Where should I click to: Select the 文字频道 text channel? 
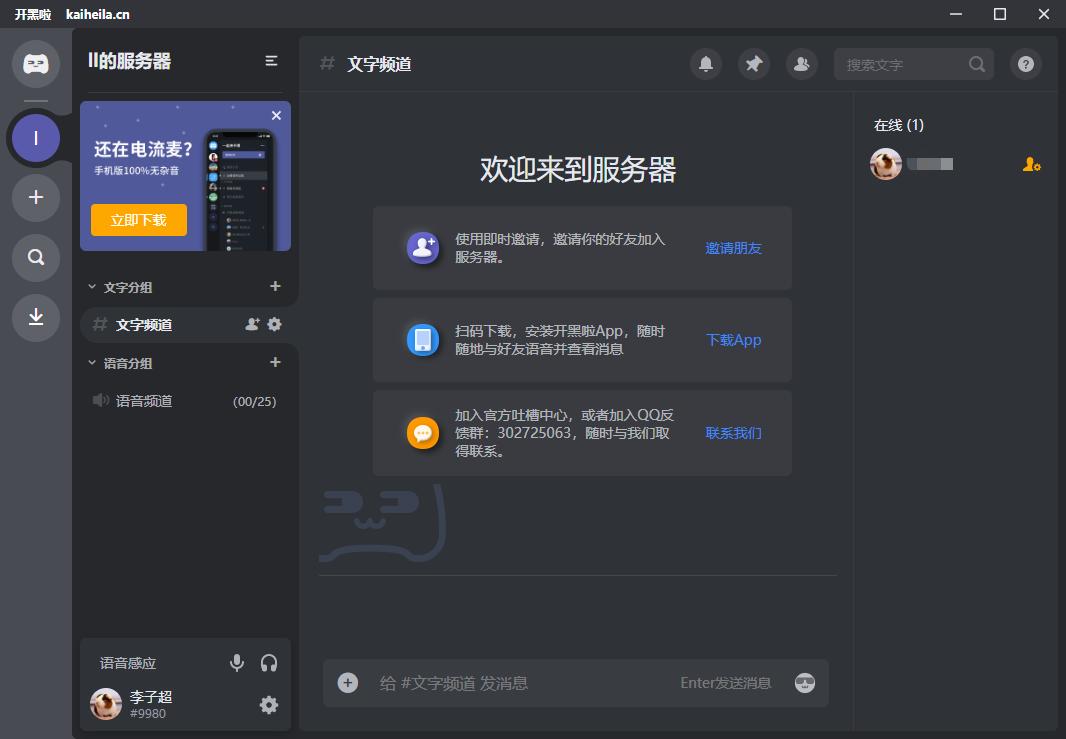point(144,325)
